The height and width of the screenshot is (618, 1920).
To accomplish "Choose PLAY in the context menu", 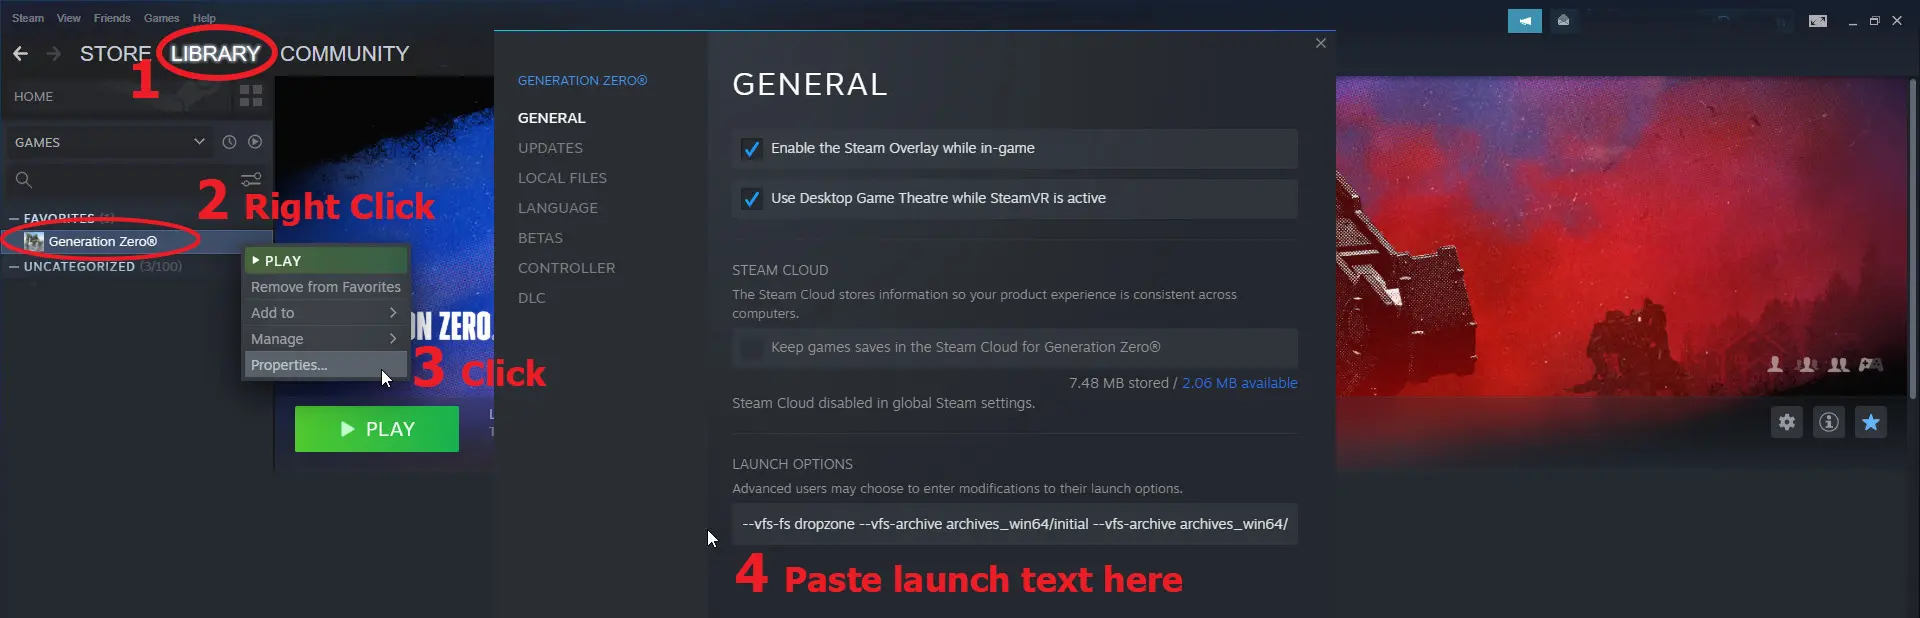I will [x=325, y=260].
